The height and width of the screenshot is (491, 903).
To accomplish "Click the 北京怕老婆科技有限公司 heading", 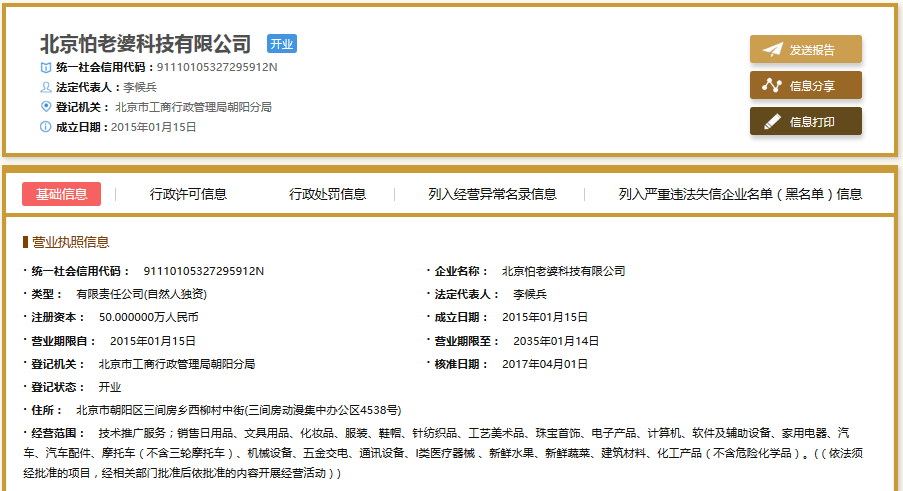I will tap(146, 44).
